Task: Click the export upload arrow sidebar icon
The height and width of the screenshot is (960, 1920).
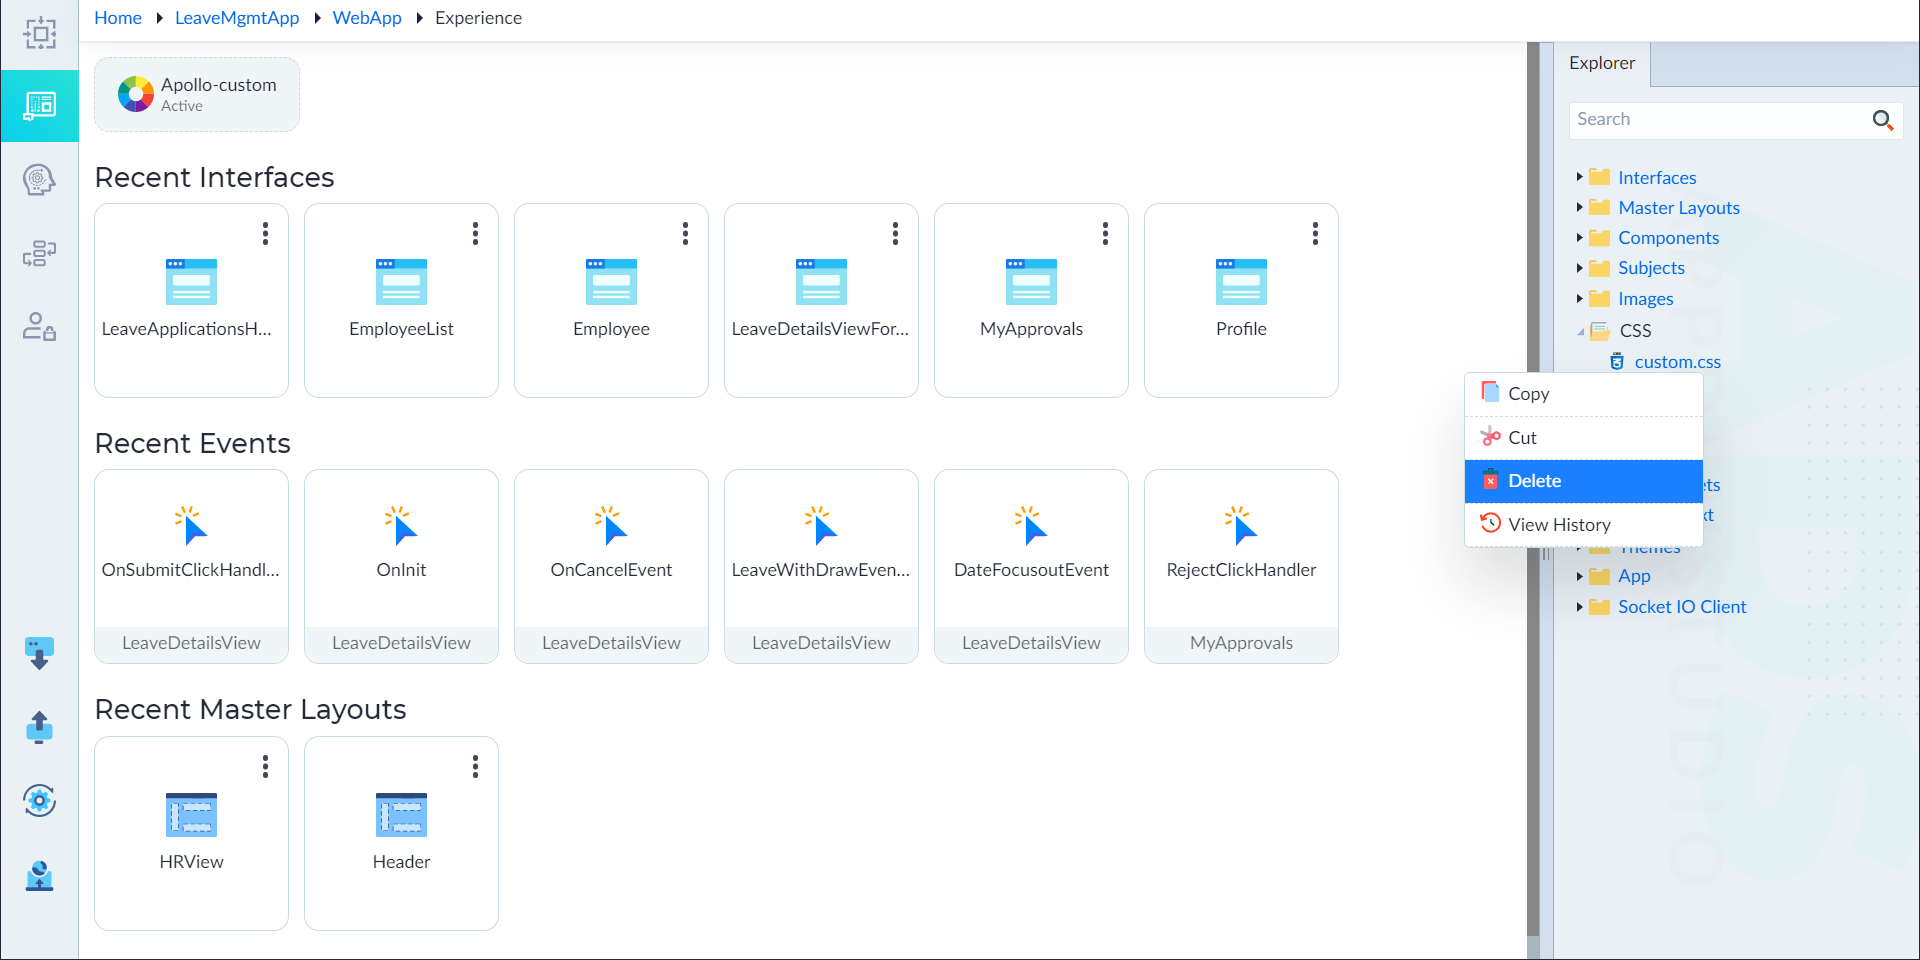Action: pyautogui.click(x=40, y=727)
